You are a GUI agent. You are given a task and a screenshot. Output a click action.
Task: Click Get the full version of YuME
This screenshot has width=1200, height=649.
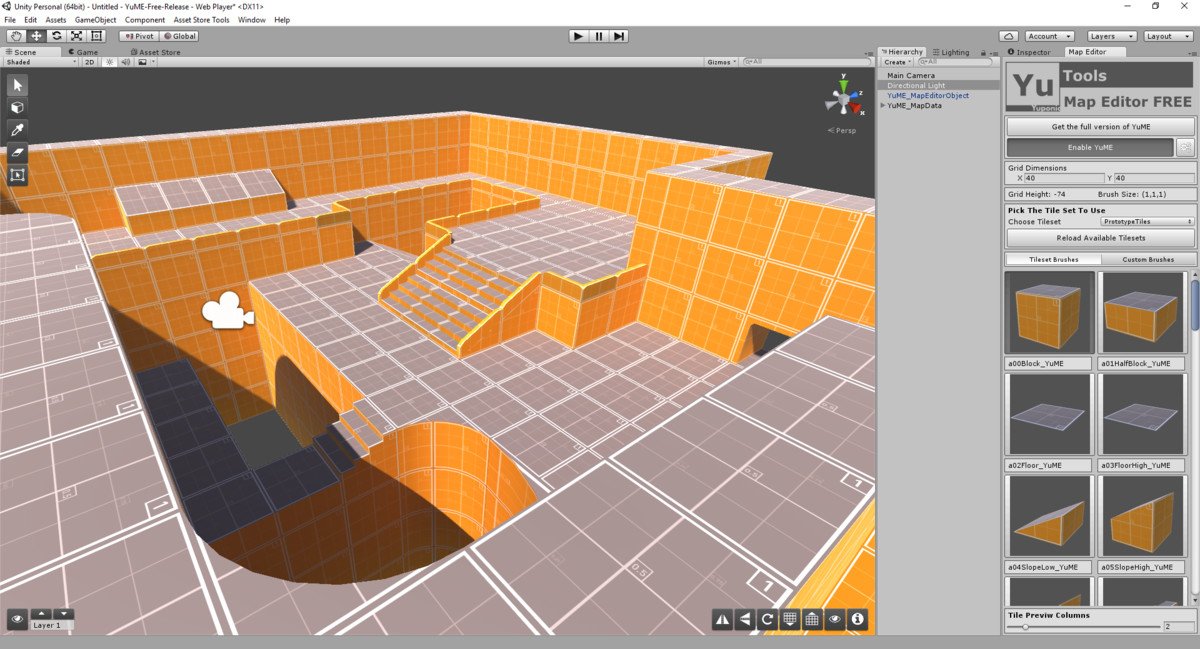[1100, 127]
